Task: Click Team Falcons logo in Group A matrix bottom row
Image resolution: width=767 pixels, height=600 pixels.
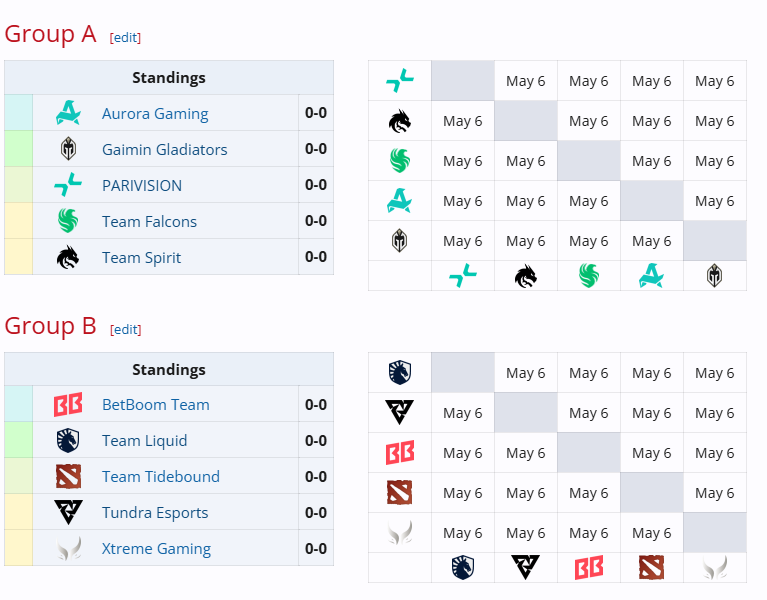Action: 589,275
